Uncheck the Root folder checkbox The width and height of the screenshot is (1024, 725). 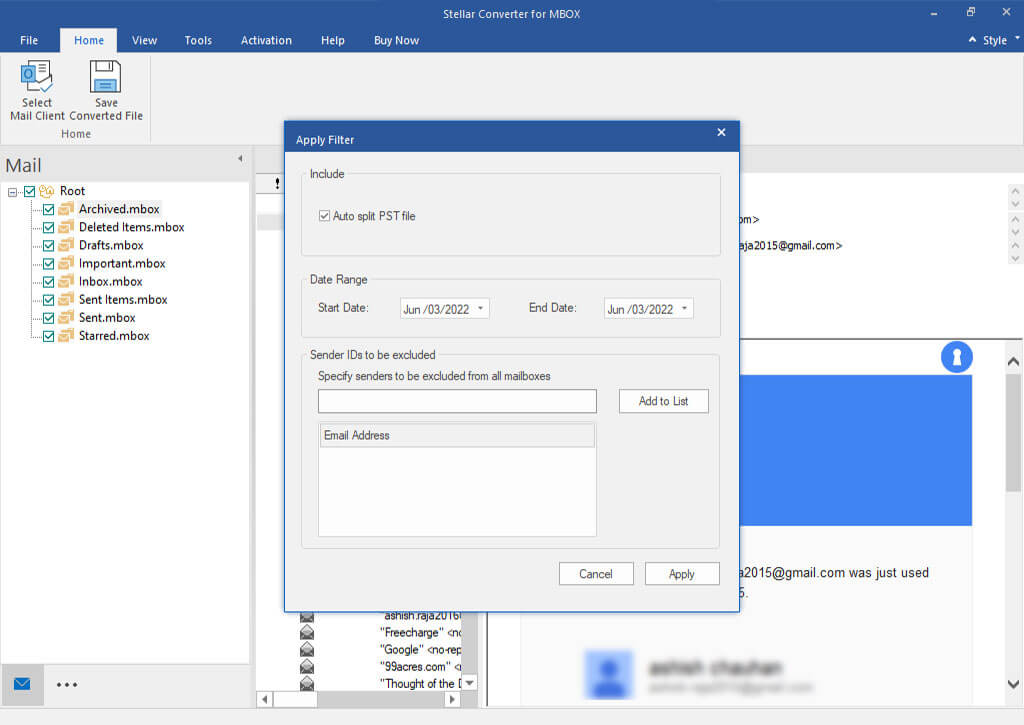click(x=29, y=191)
